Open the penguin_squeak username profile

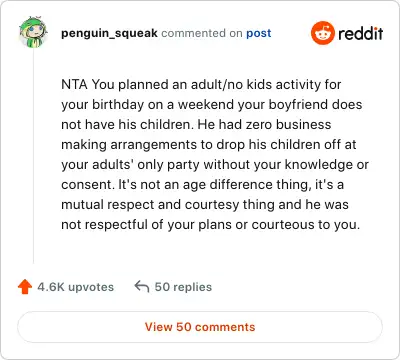[x=109, y=33]
